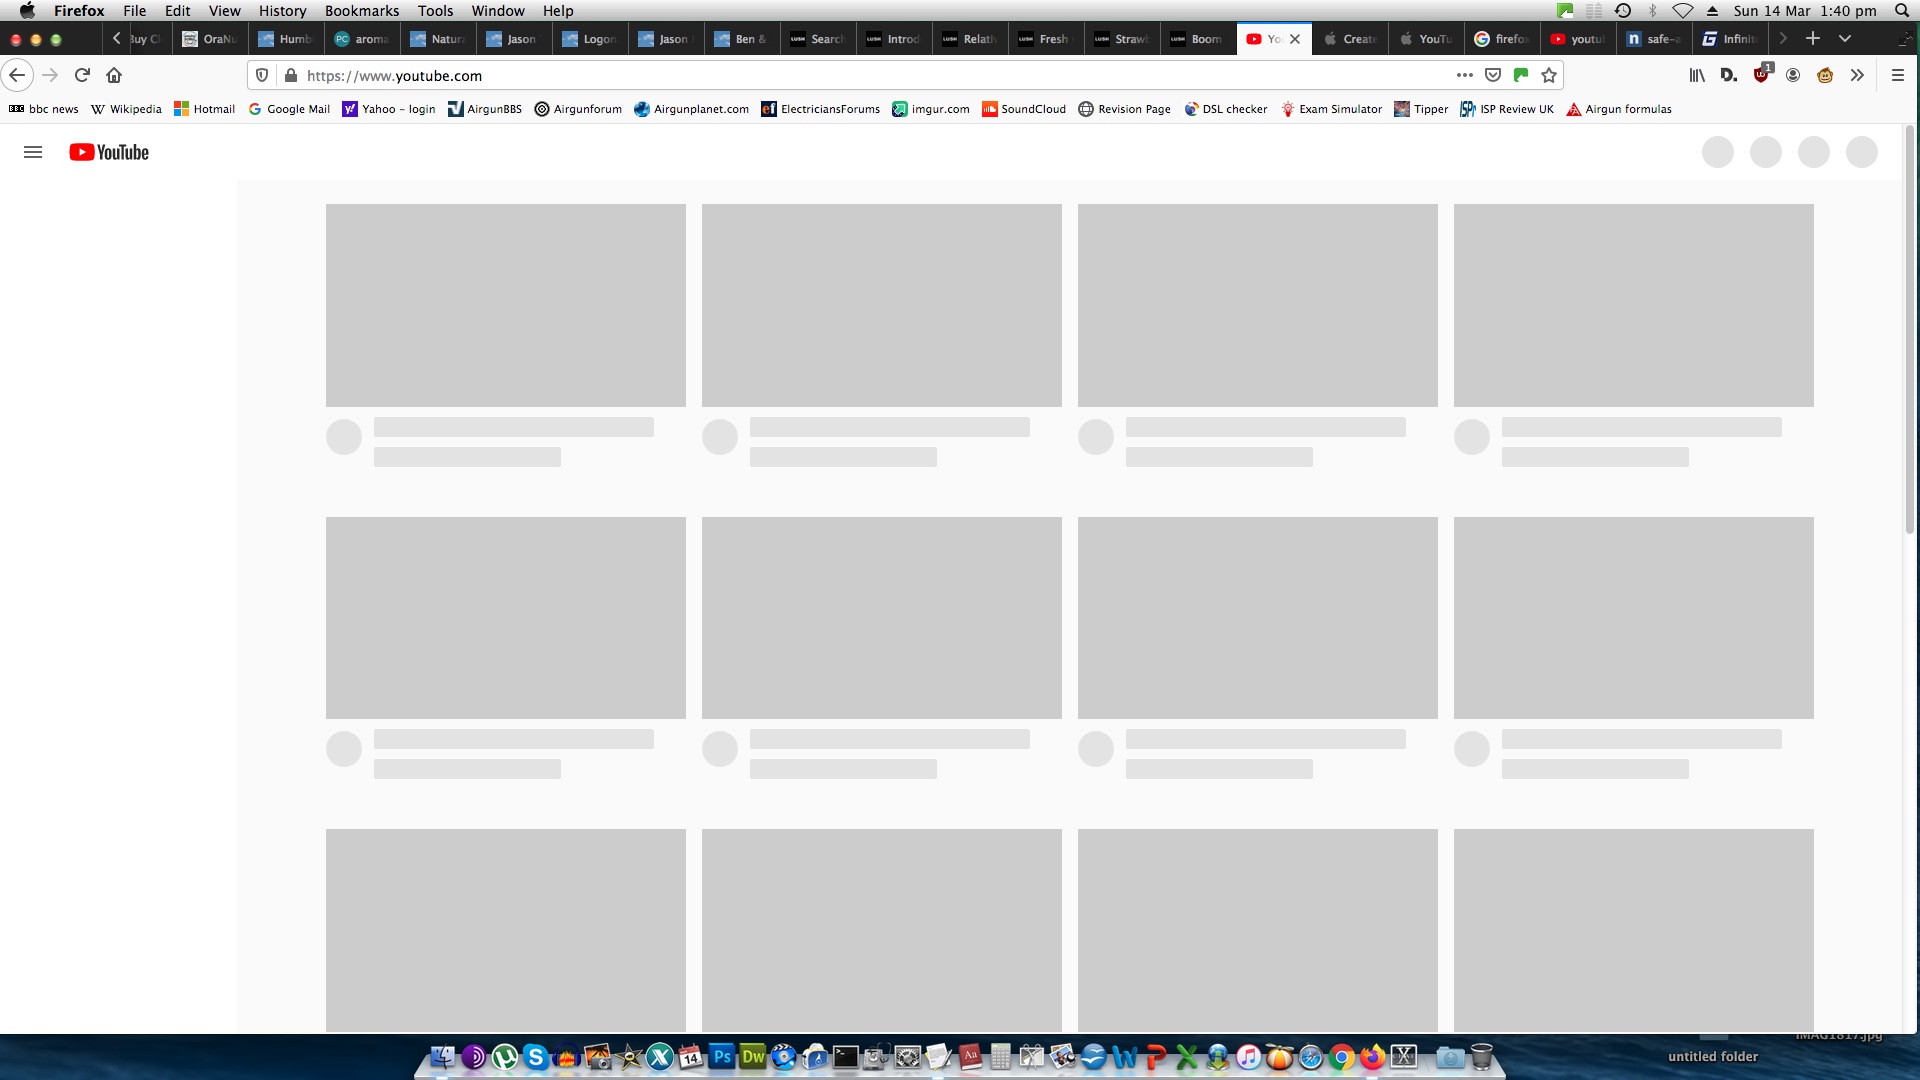Open the YouTube guide hamburger menu

[x=33, y=152]
